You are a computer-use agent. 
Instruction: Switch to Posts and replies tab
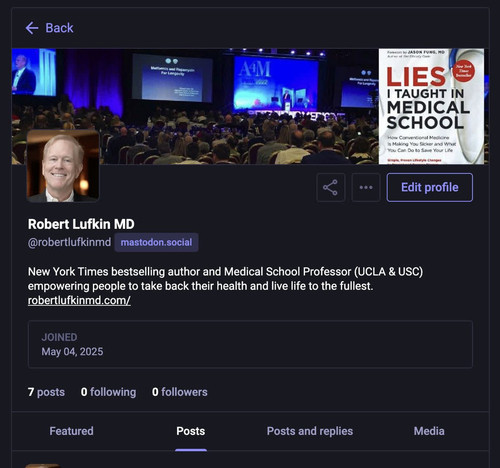pyautogui.click(x=310, y=431)
